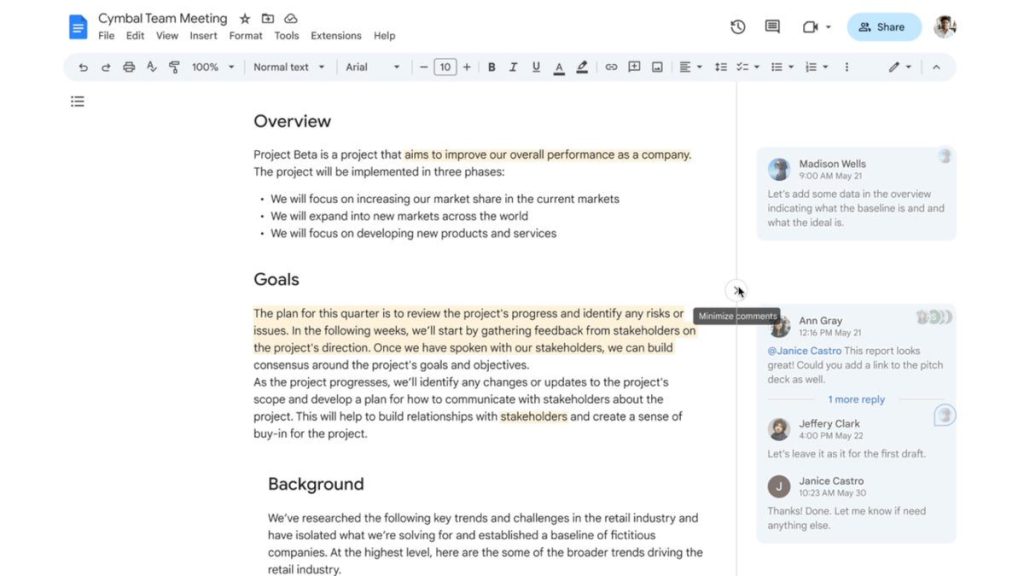1024x576 pixels.
Task: Select the paint format roller icon
Action: point(174,67)
